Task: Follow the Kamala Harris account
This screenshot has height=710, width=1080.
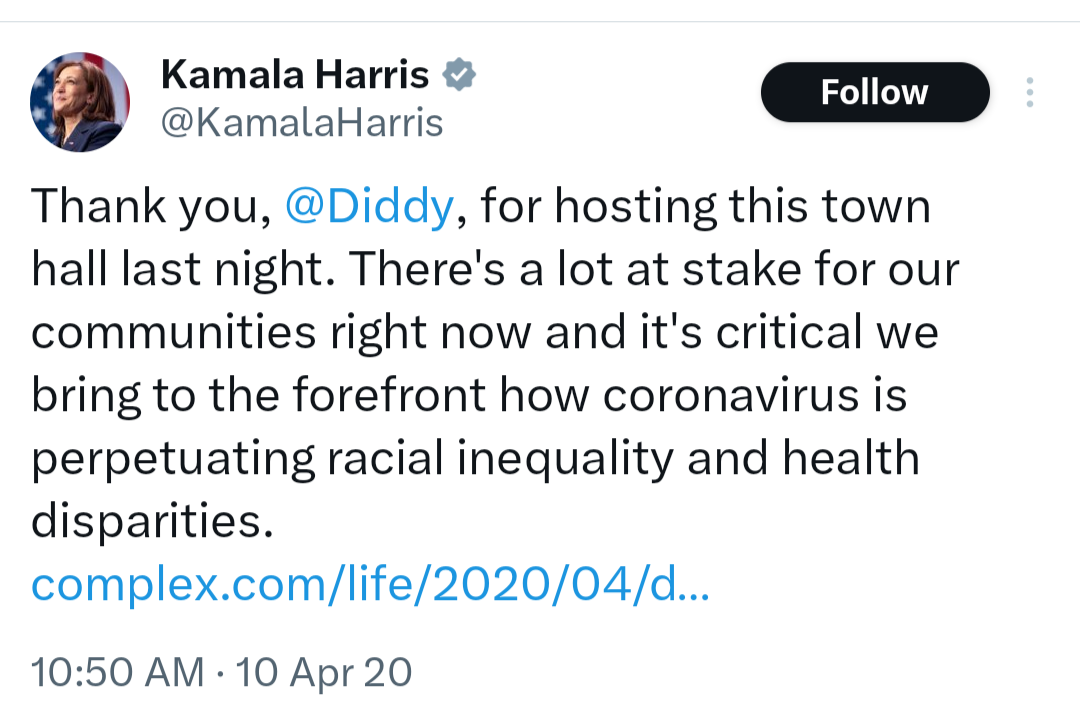Action: click(x=875, y=92)
